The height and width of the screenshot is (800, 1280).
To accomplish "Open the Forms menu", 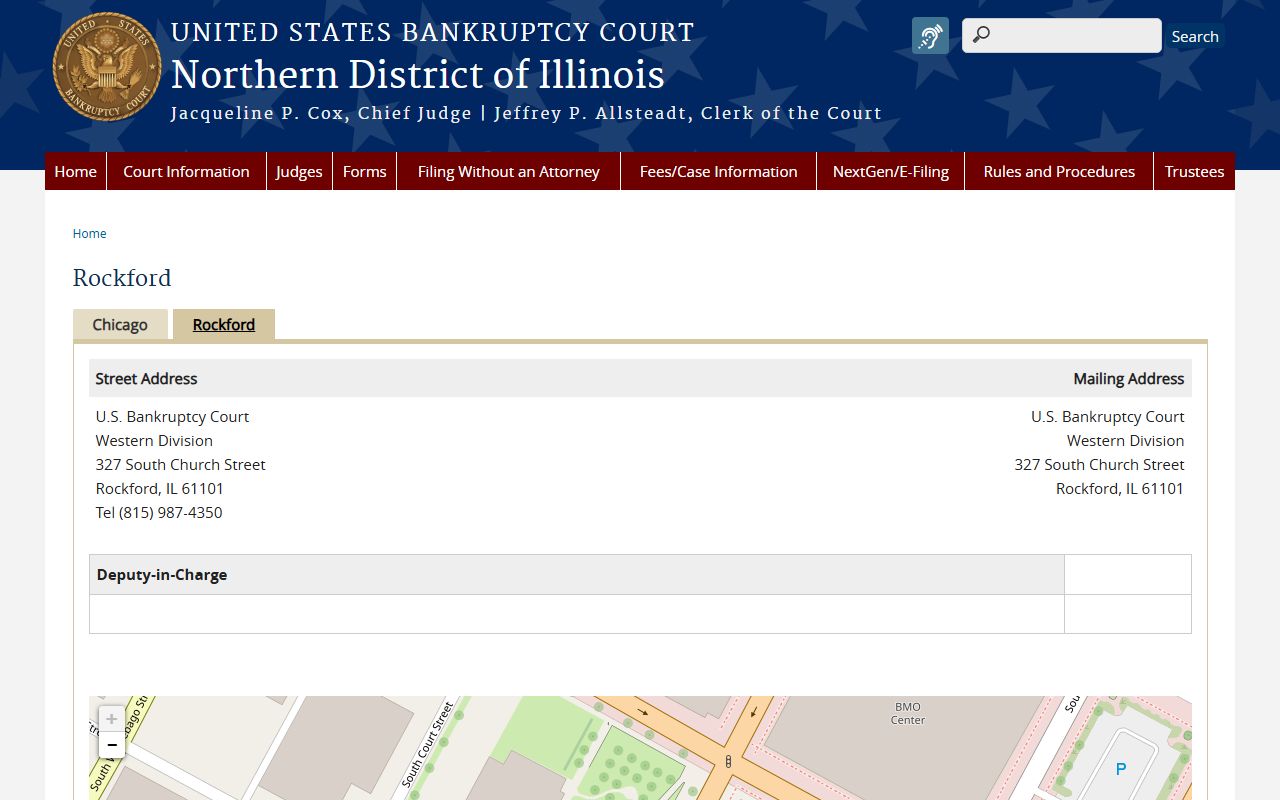I will [364, 171].
